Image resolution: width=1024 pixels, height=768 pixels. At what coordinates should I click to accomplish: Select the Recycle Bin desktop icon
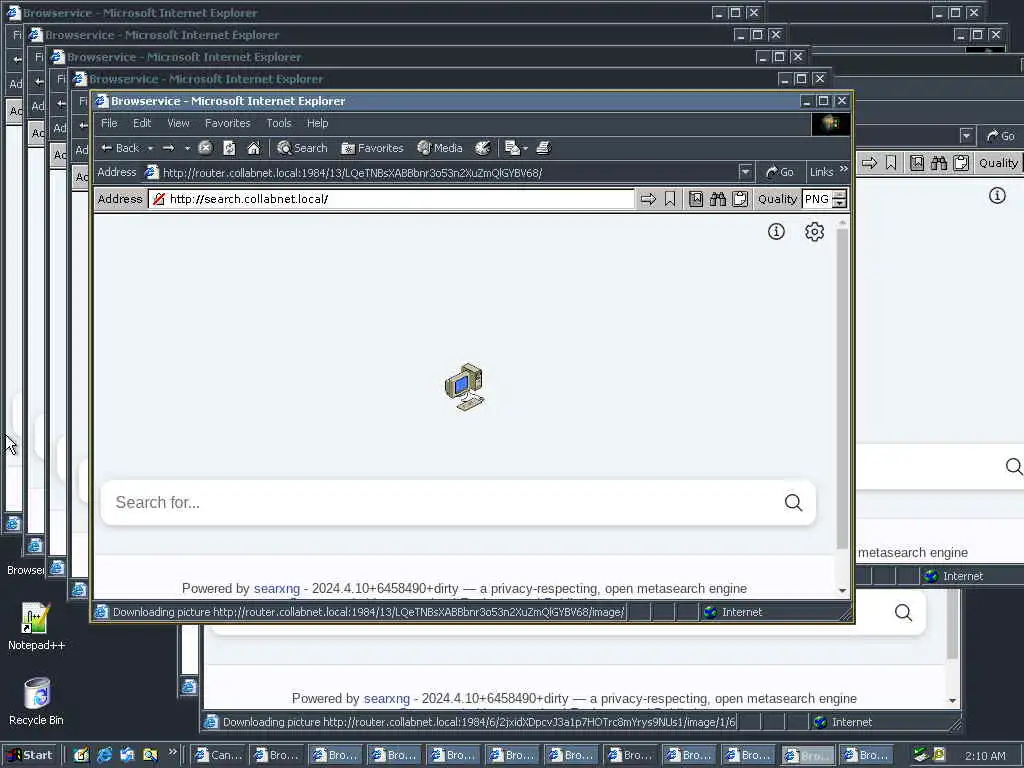pyautogui.click(x=36, y=701)
